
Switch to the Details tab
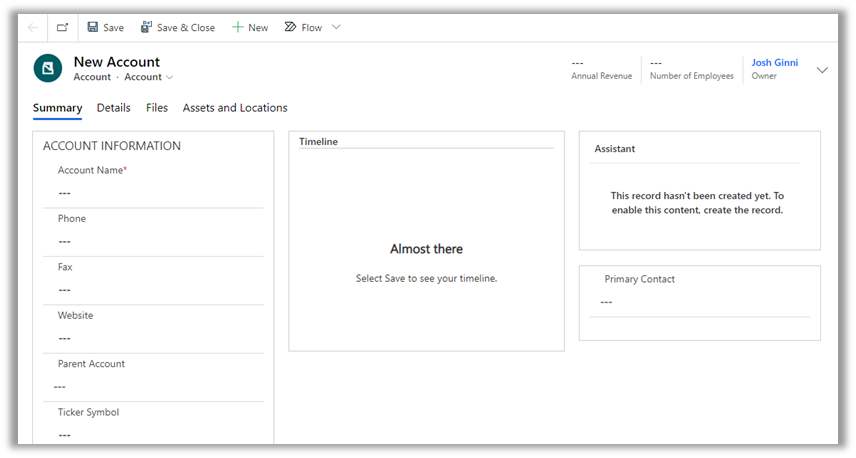coord(113,108)
